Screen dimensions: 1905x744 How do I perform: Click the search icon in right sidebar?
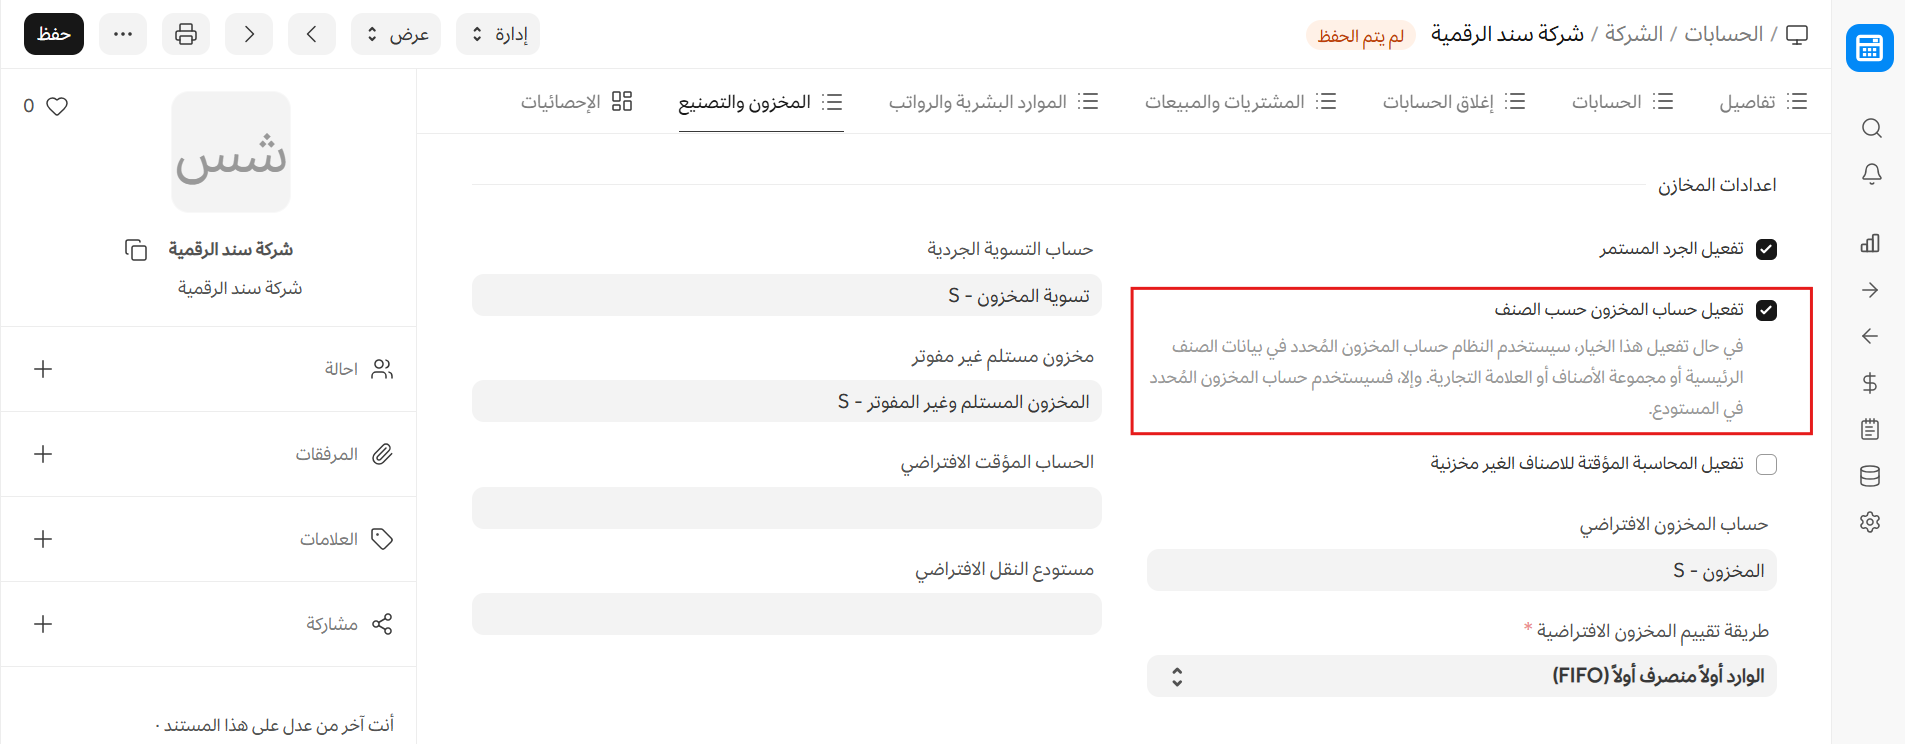[x=1871, y=128]
